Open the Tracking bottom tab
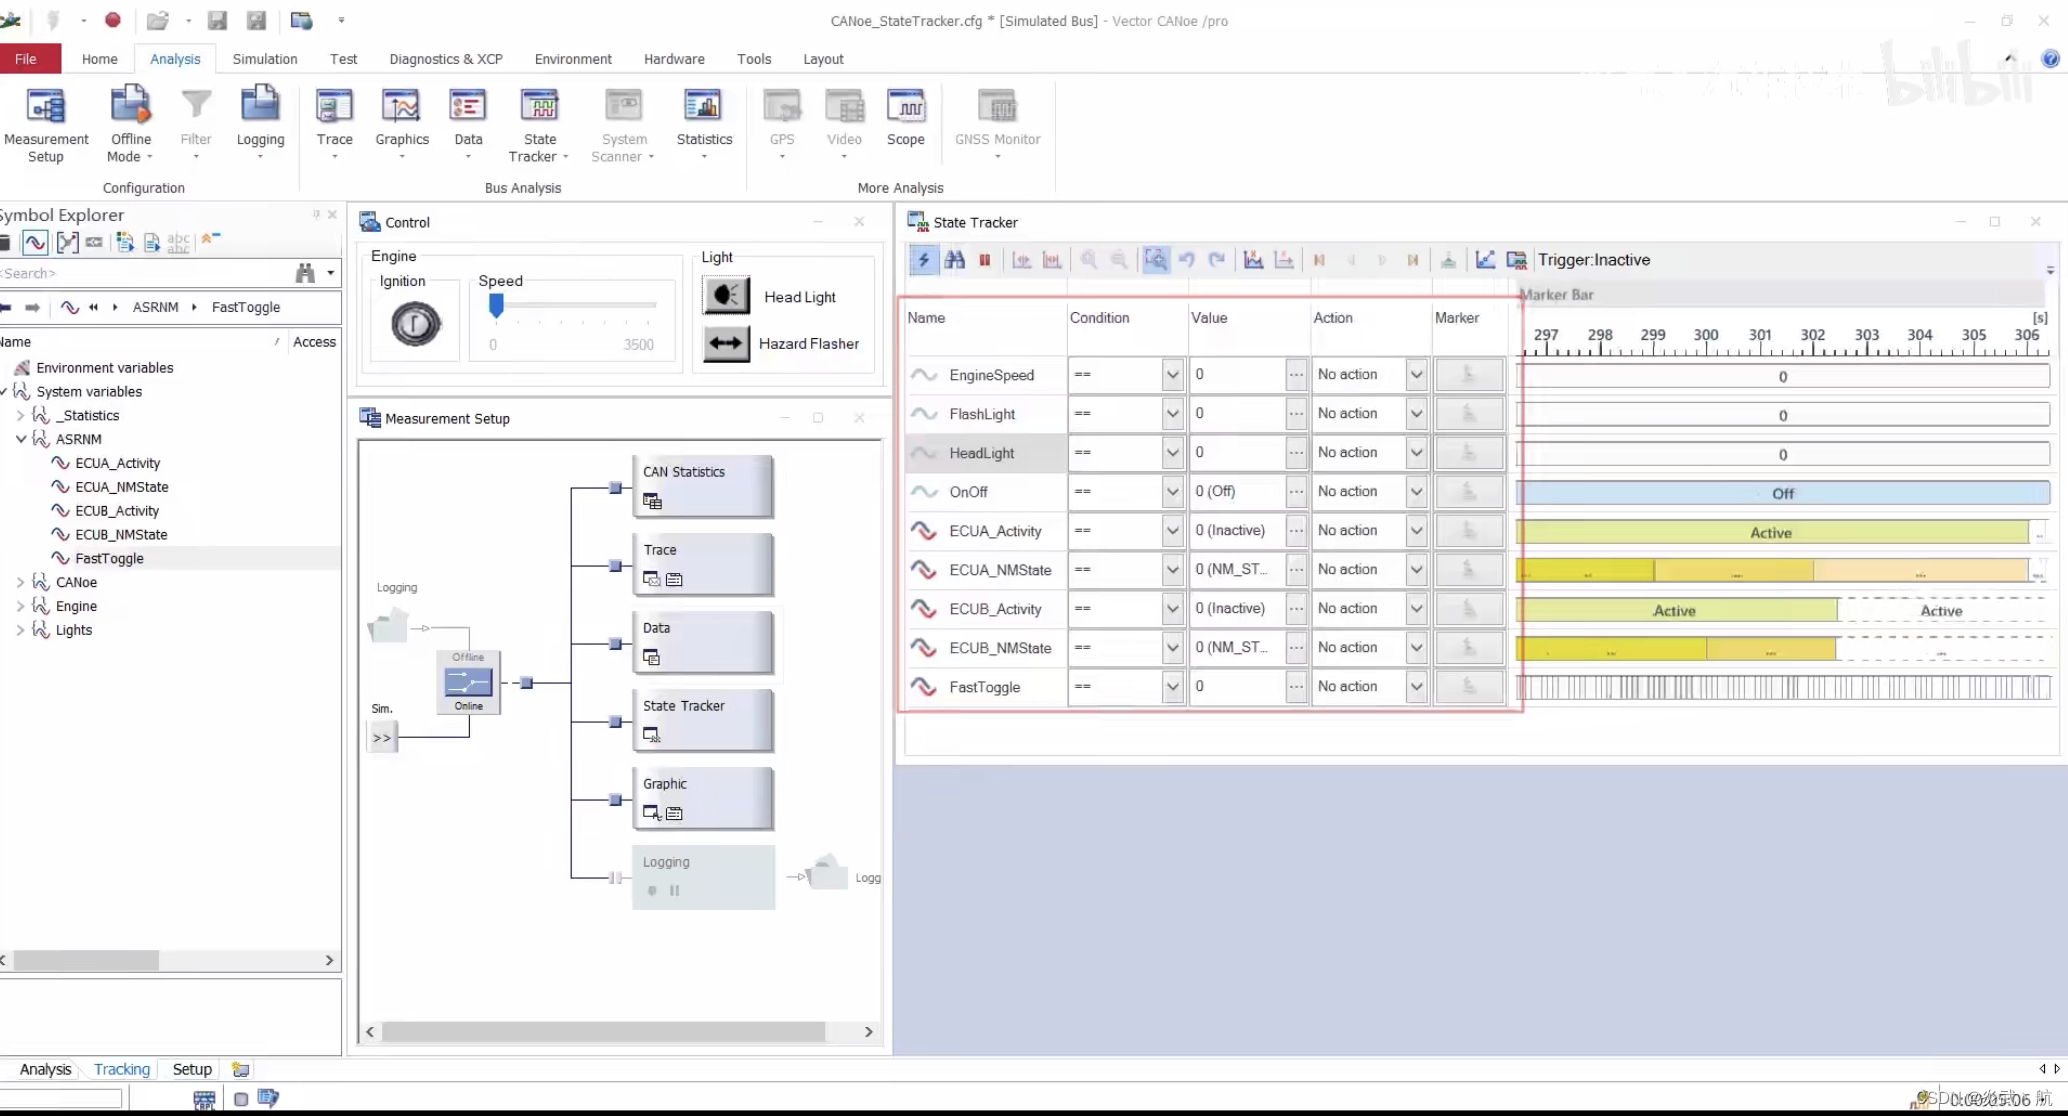 point(121,1069)
